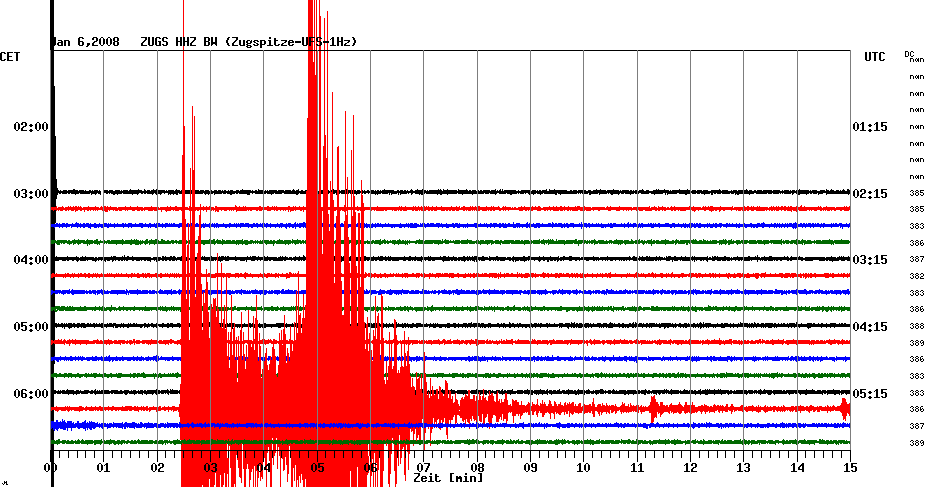Click the "UTC" column header
Image resolution: width=930 pixels, height=494 pixels.
(x=874, y=57)
